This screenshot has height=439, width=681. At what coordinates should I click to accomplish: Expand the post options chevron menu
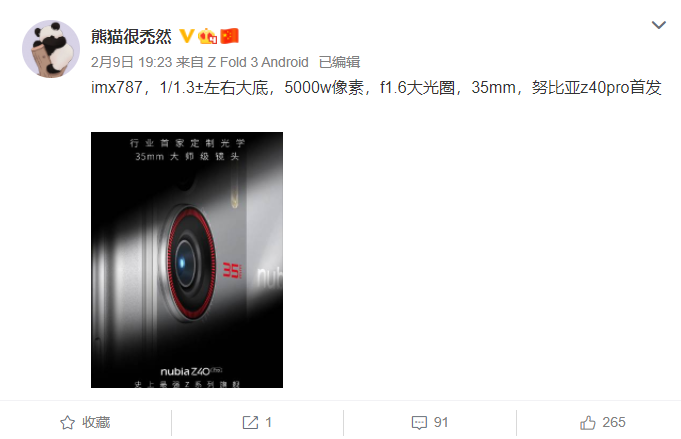coord(658,25)
